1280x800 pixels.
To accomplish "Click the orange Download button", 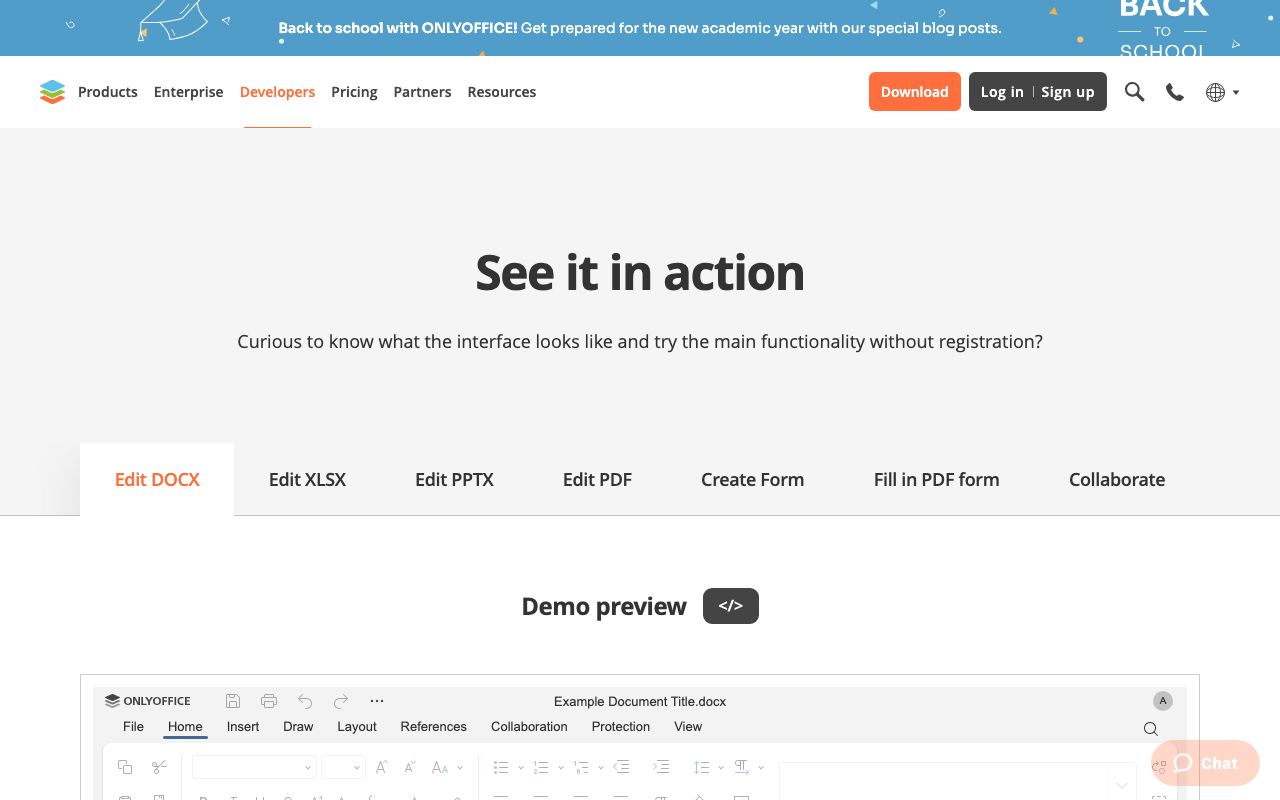I will 915,92.
